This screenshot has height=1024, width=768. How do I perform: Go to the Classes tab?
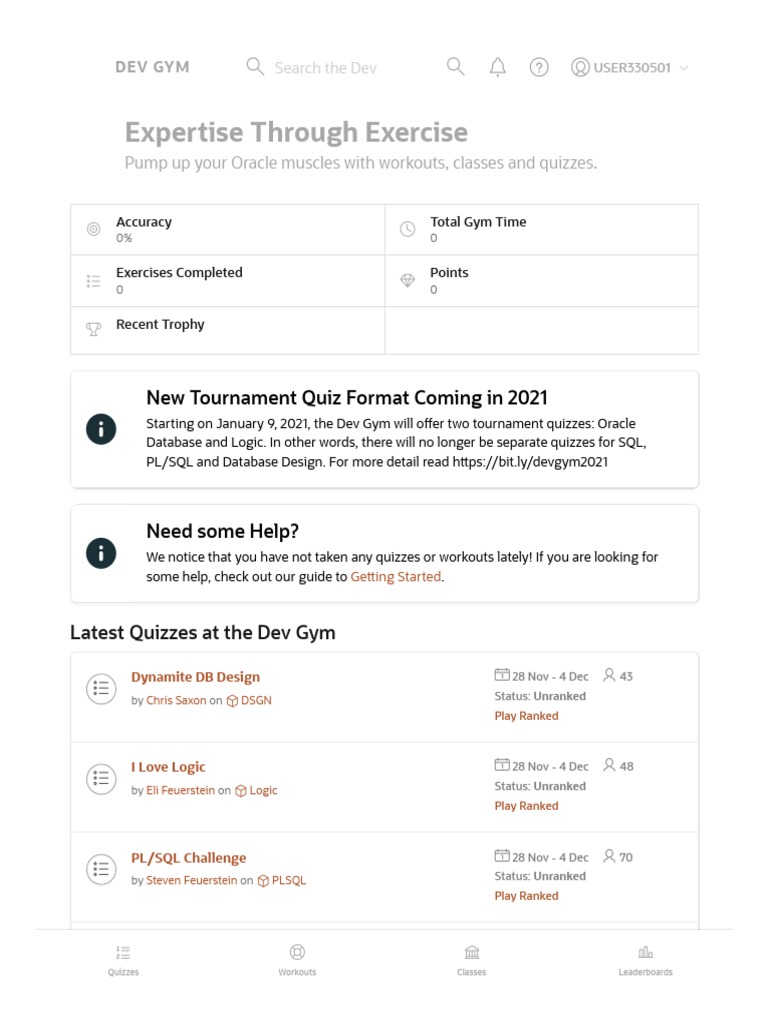tap(471, 960)
